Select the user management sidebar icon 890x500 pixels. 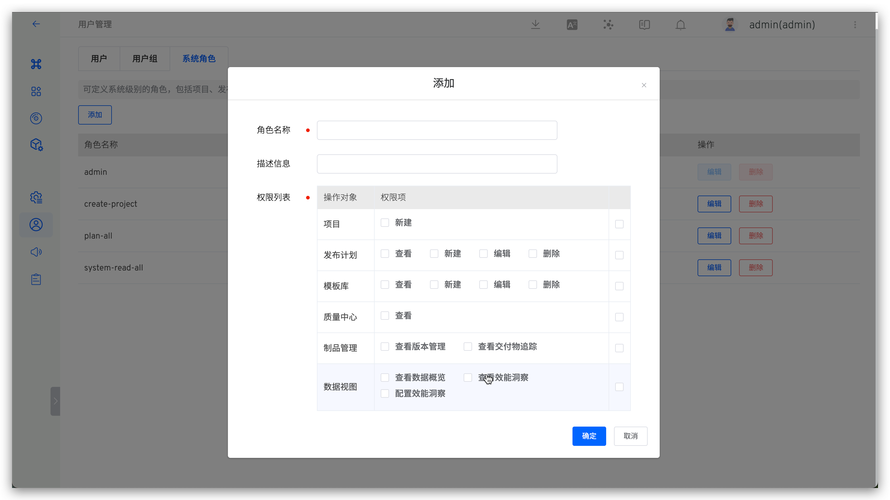36,225
